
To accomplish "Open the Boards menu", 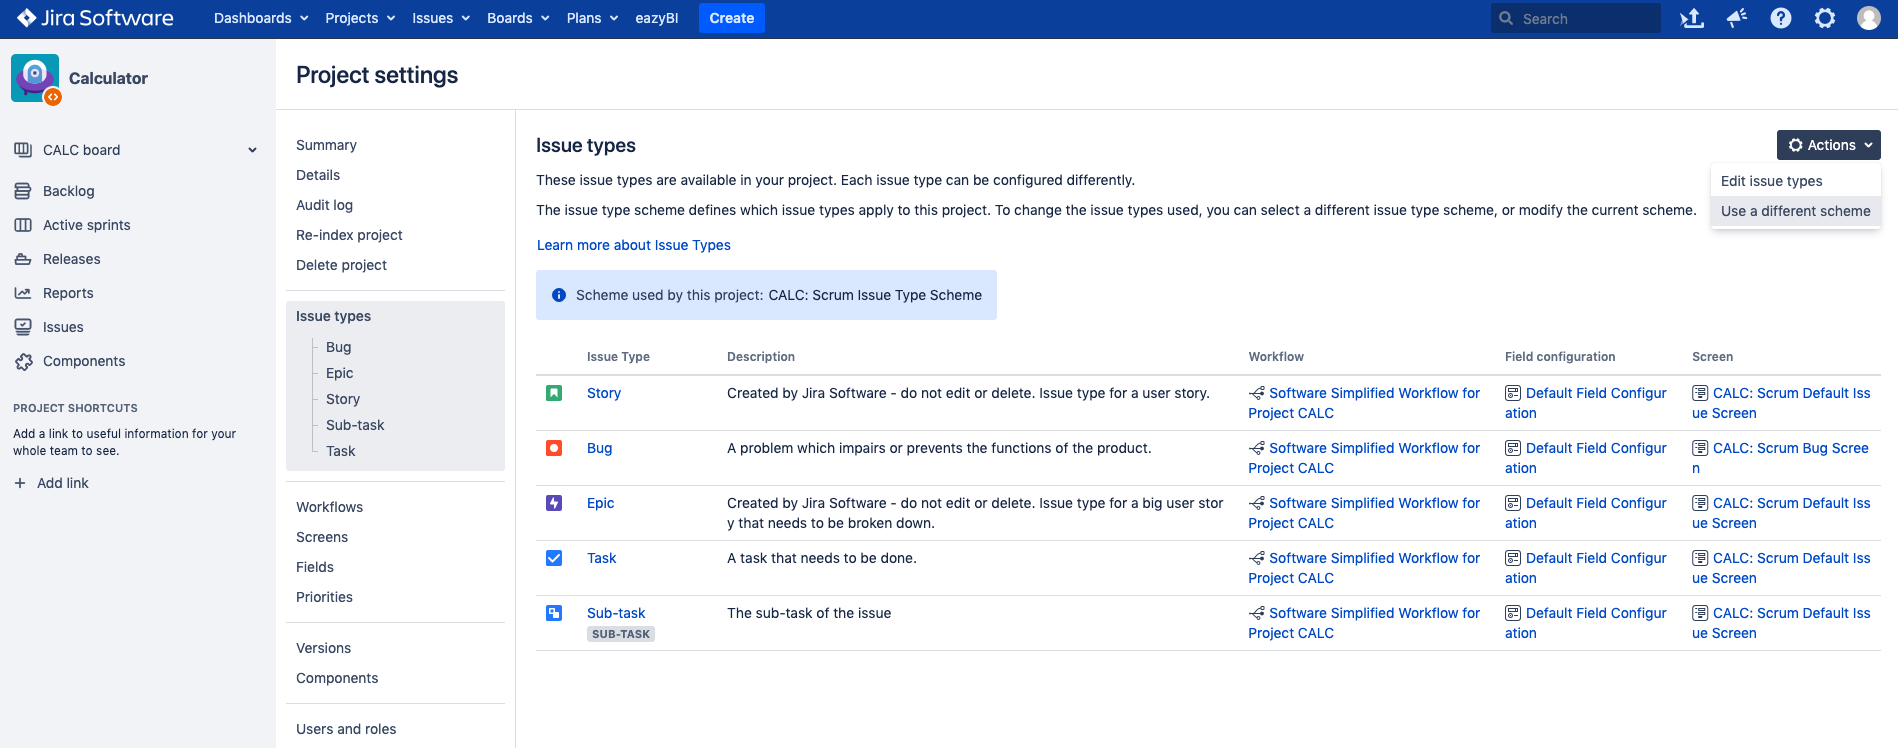I will [x=518, y=18].
